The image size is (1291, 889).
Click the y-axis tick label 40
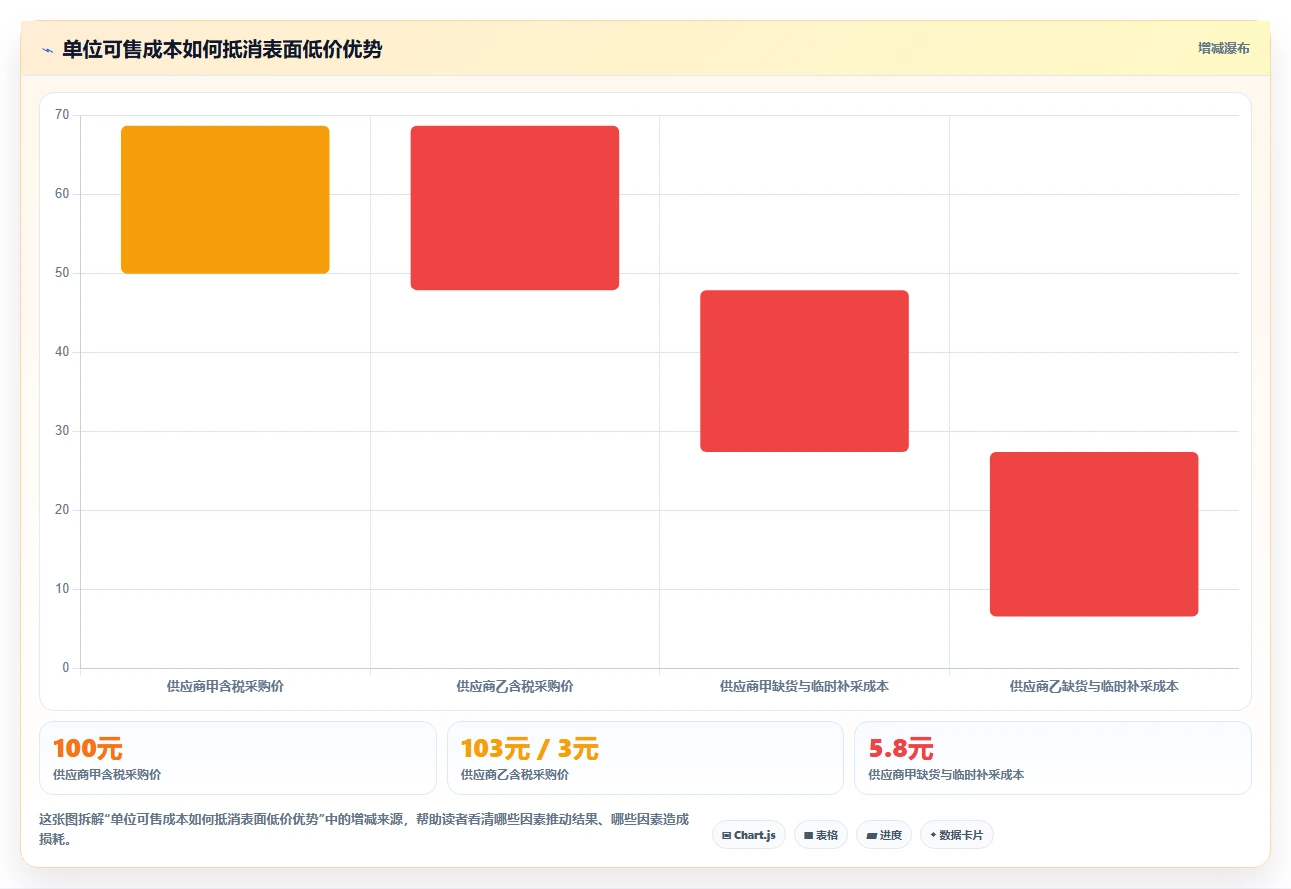(x=62, y=352)
